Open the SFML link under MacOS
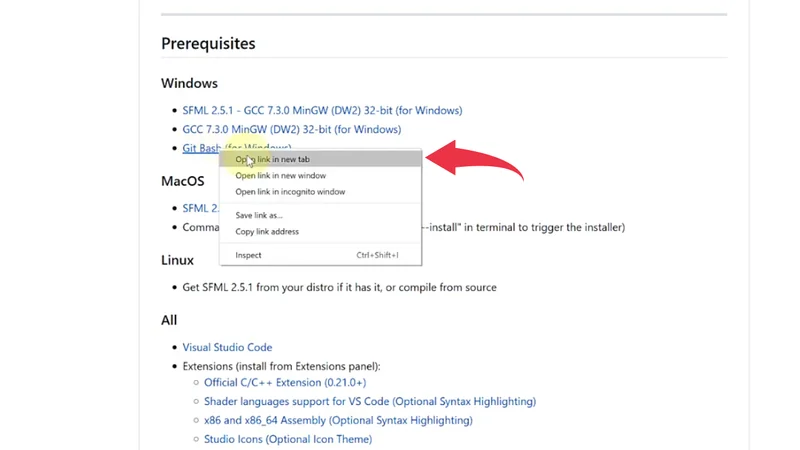 click(x=194, y=208)
